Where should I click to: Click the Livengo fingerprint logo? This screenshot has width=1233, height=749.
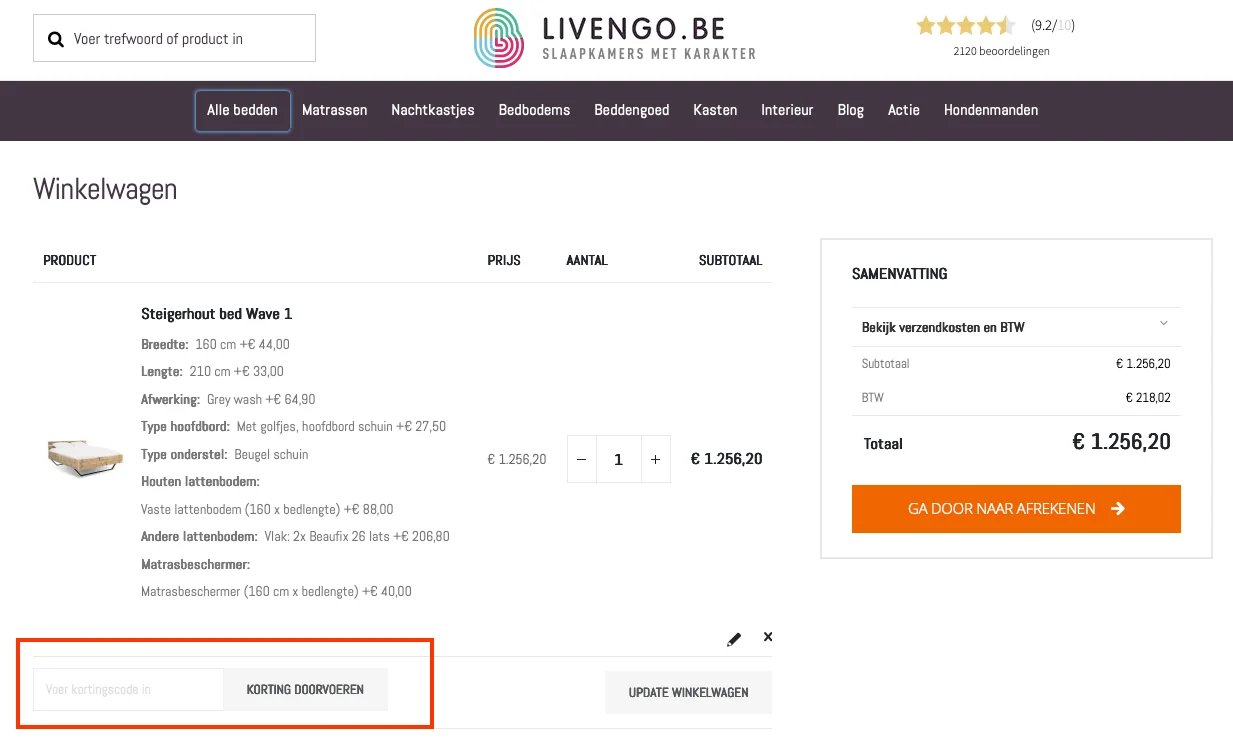coord(497,38)
